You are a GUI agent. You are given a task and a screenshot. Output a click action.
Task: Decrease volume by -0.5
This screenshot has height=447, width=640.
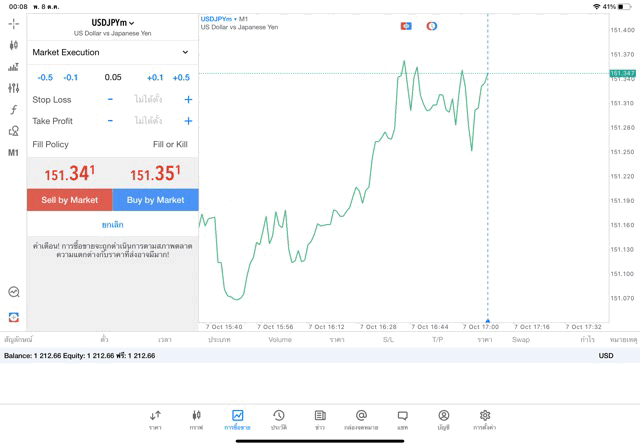tap(45, 77)
